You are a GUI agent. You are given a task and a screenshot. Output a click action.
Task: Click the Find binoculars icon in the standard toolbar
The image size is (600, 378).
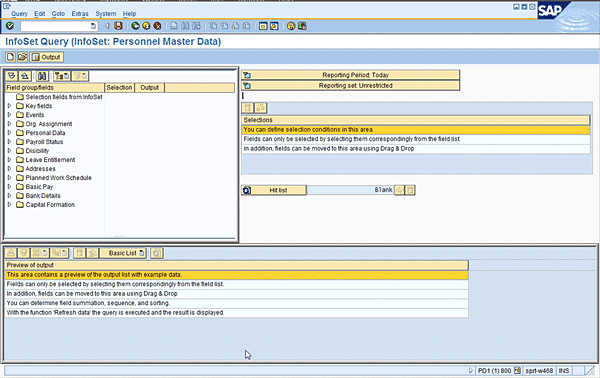185,26
